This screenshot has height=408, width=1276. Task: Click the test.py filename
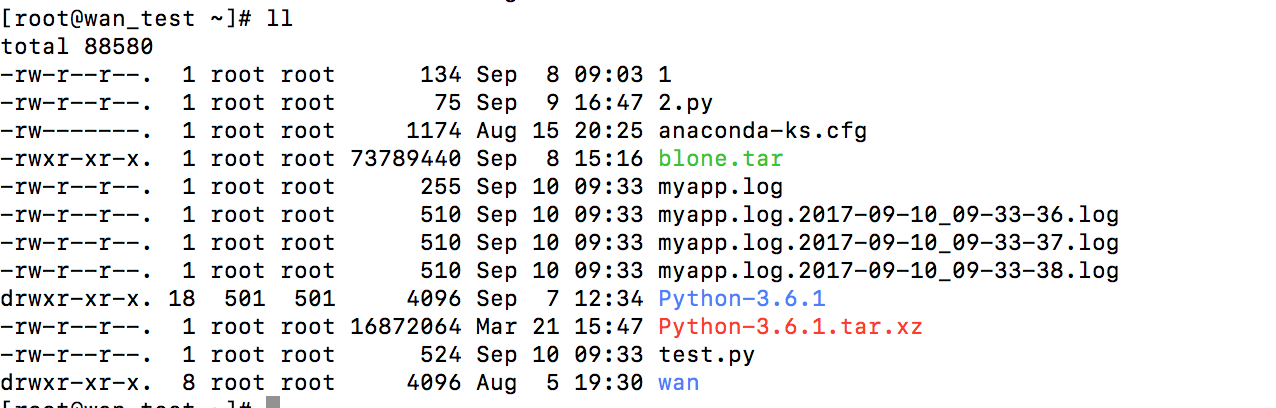[706, 355]
